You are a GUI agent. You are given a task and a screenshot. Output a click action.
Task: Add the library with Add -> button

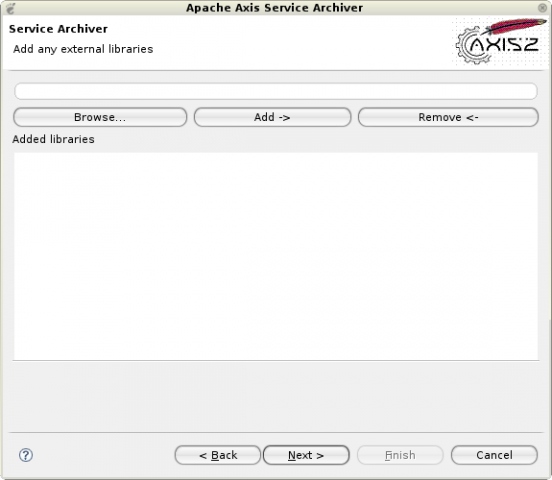click(x=272, y=117)
